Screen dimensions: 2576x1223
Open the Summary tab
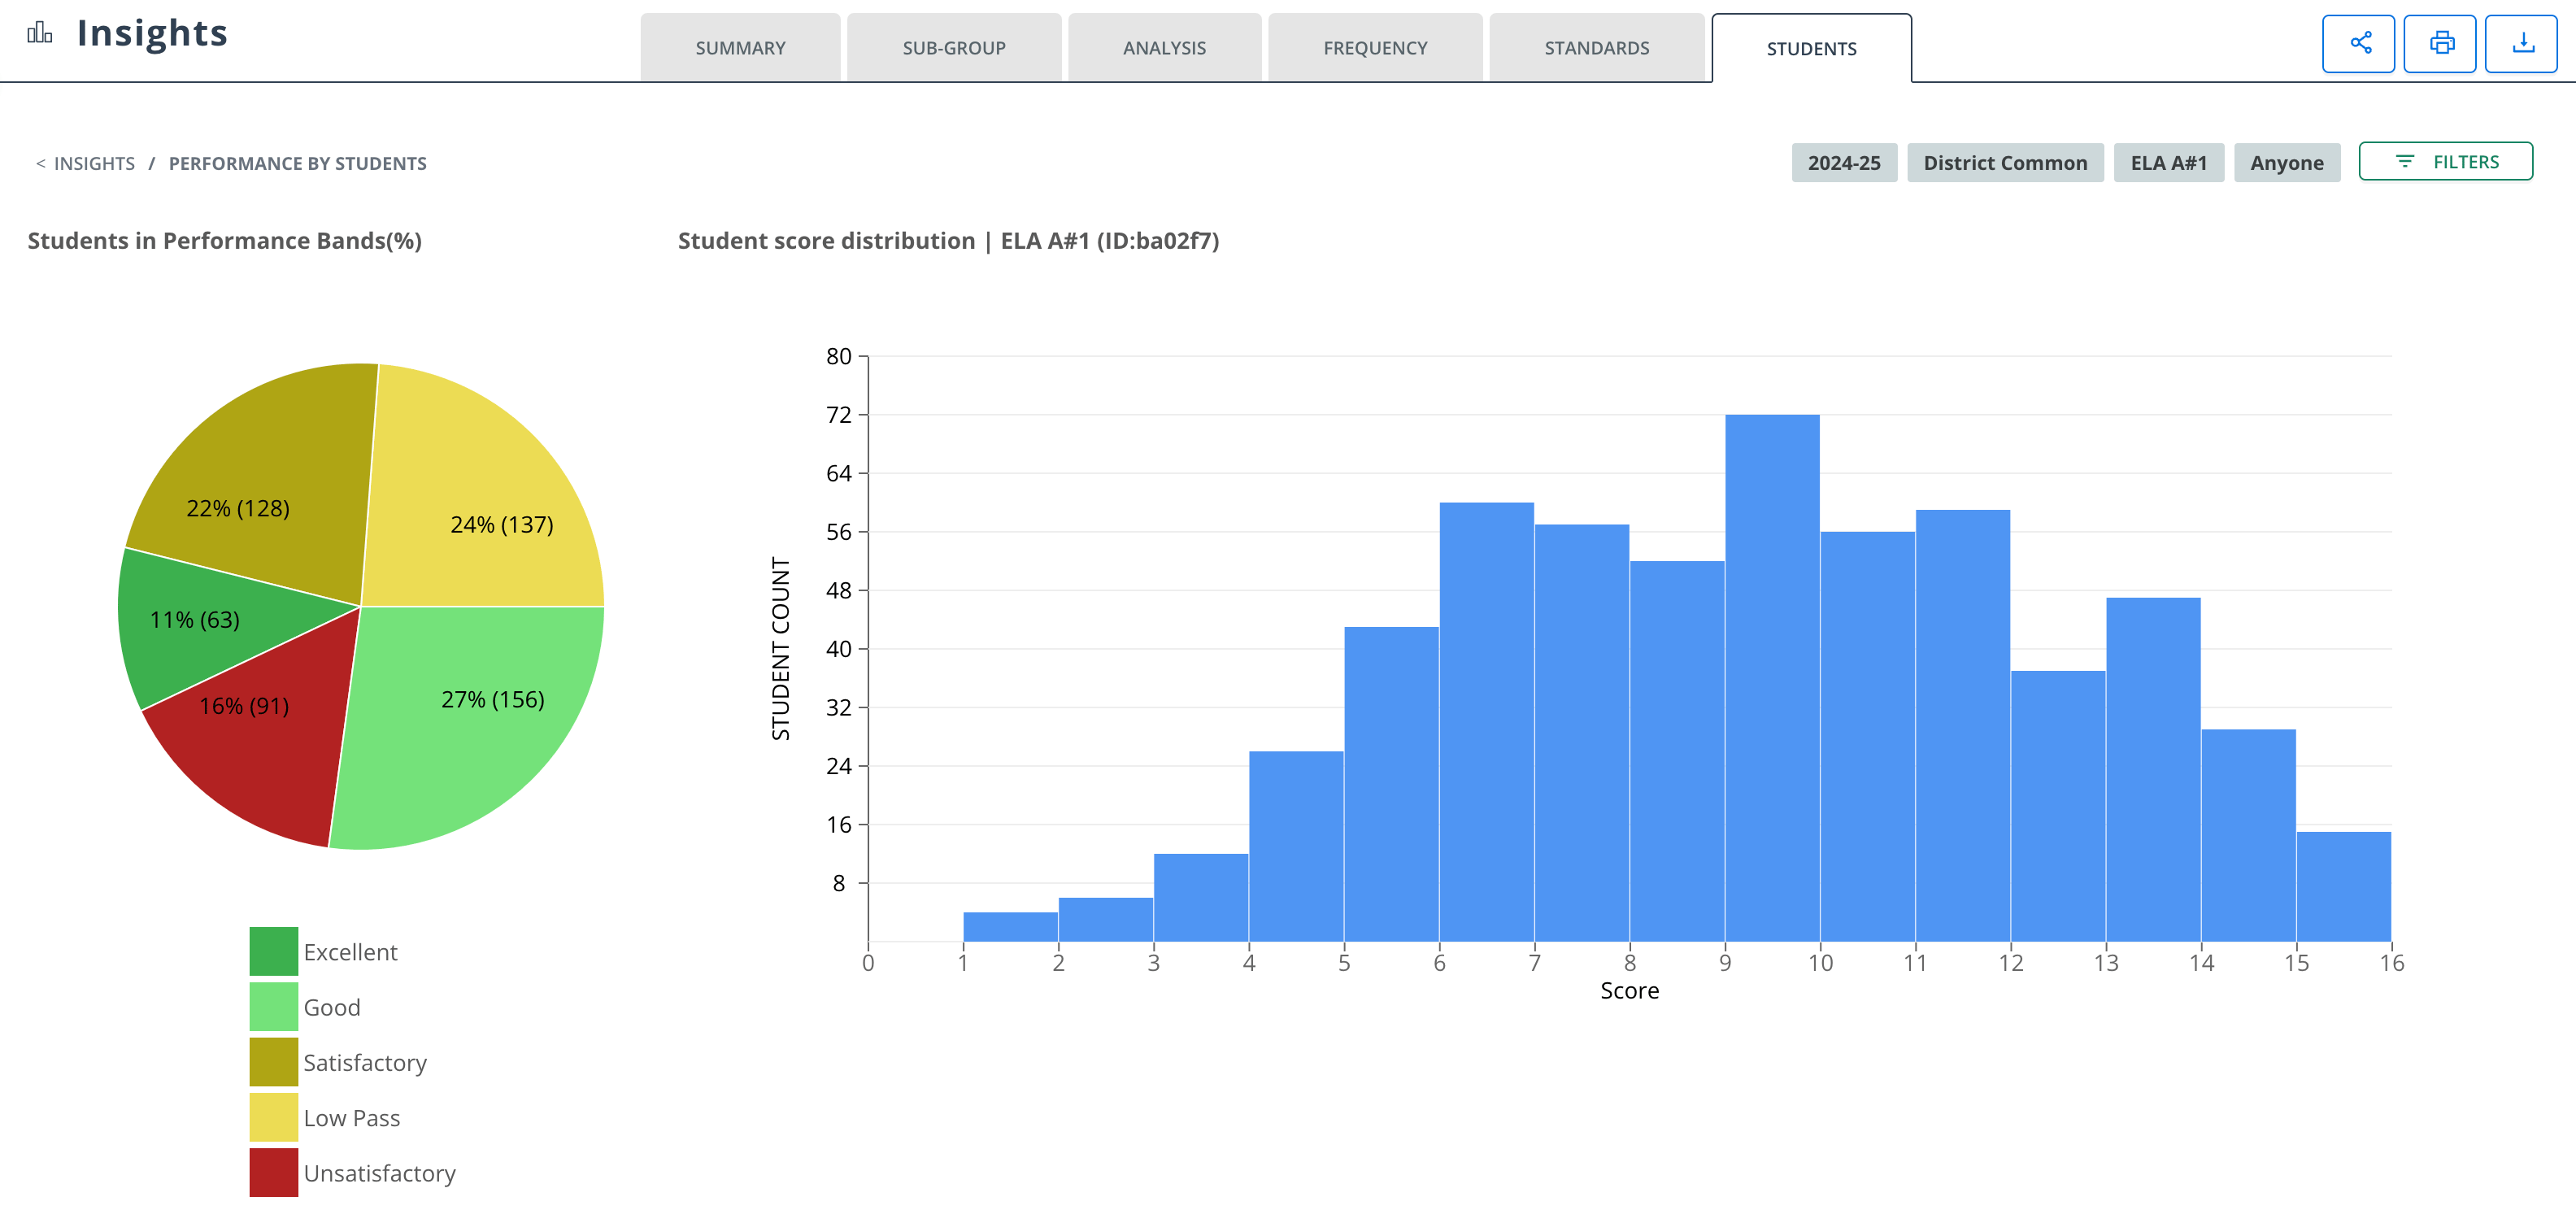(x=740, y=48)
